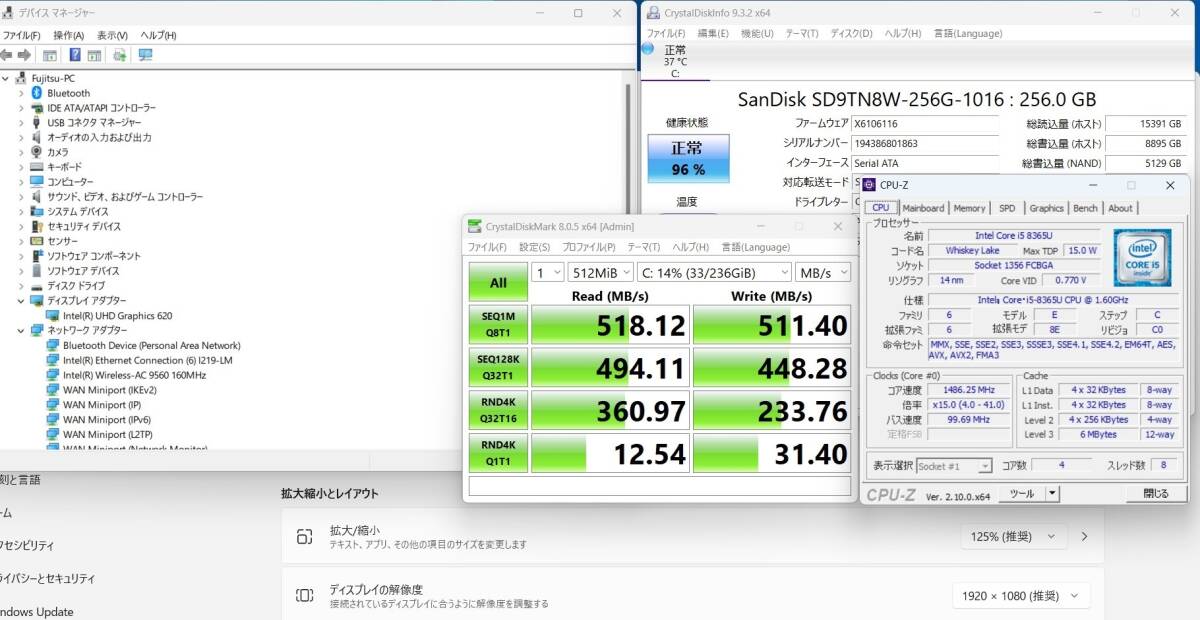Switch to the Bench tab in CPU-Z
The height and width of the screenshot is (620, 1200).
tap(1084, 208)
